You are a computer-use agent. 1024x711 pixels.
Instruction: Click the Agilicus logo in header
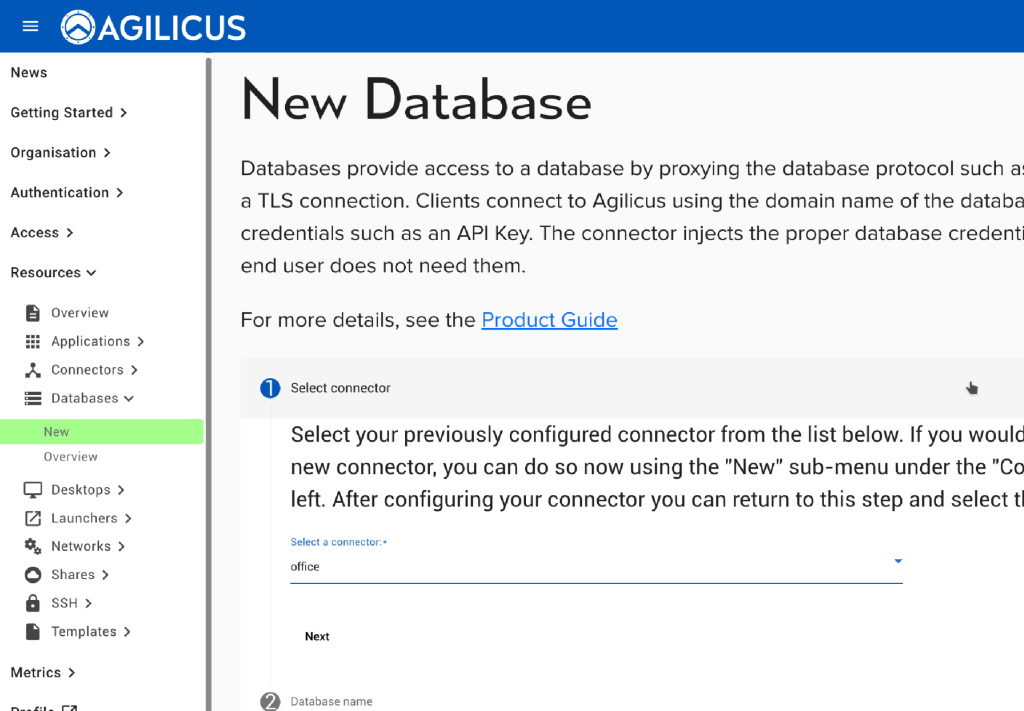tap(153, 27)
